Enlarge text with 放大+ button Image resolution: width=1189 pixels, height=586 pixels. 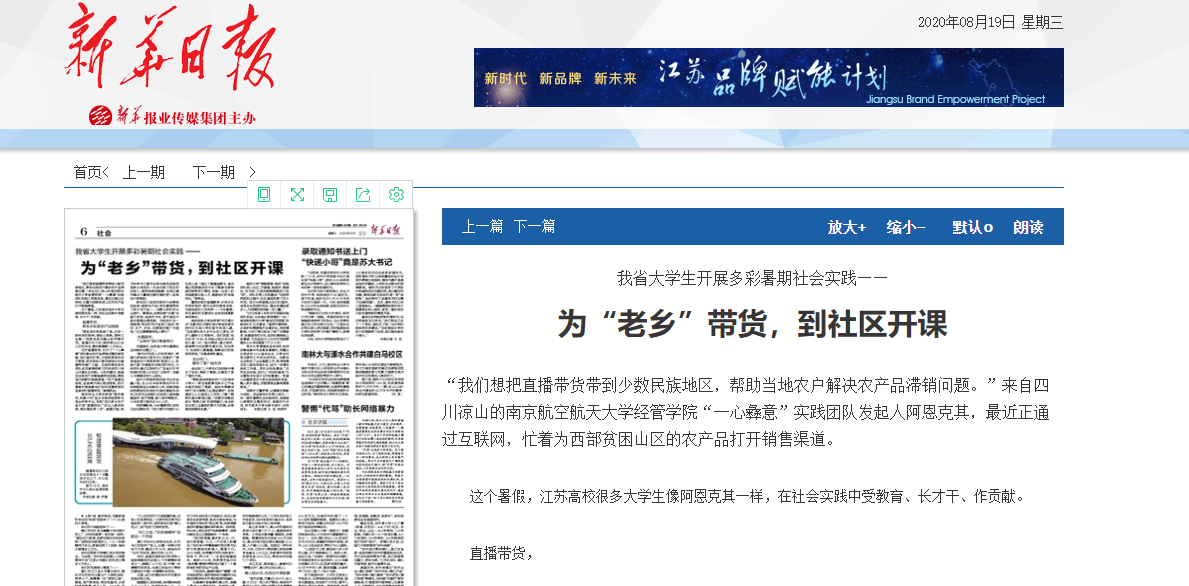846,227
